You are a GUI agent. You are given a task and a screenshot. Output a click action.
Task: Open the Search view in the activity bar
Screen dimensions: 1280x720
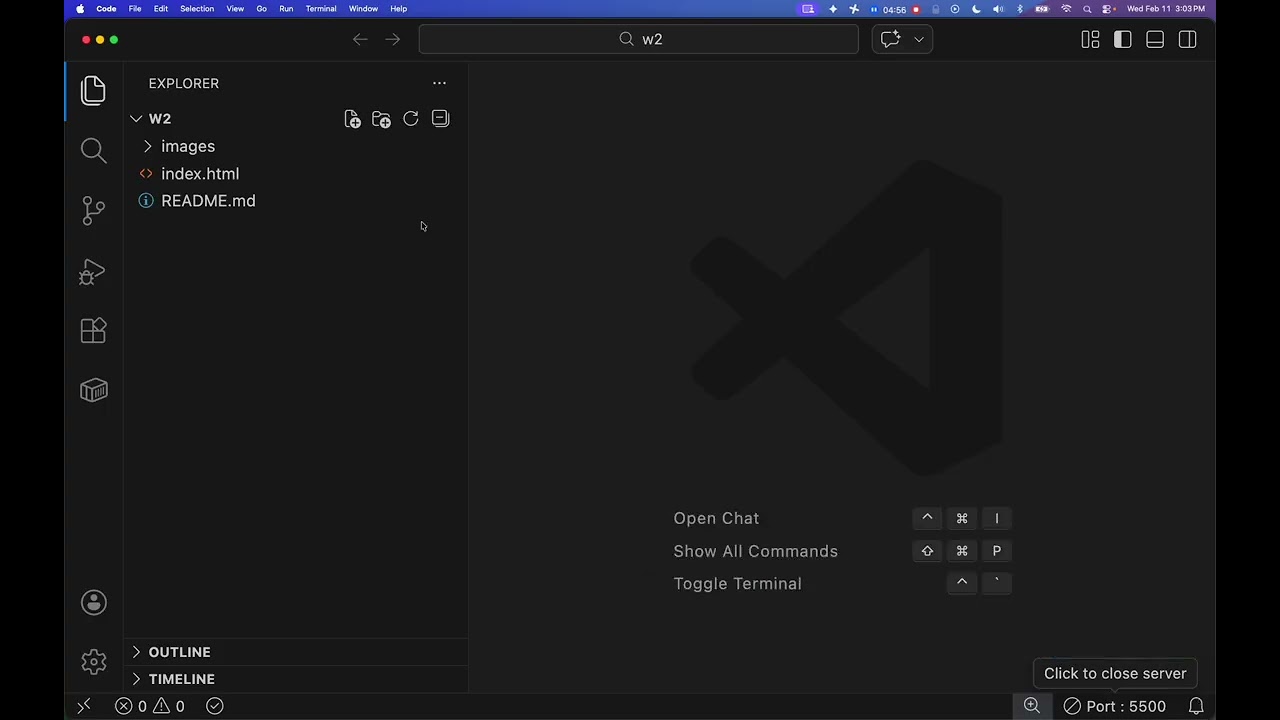point(93,150)
